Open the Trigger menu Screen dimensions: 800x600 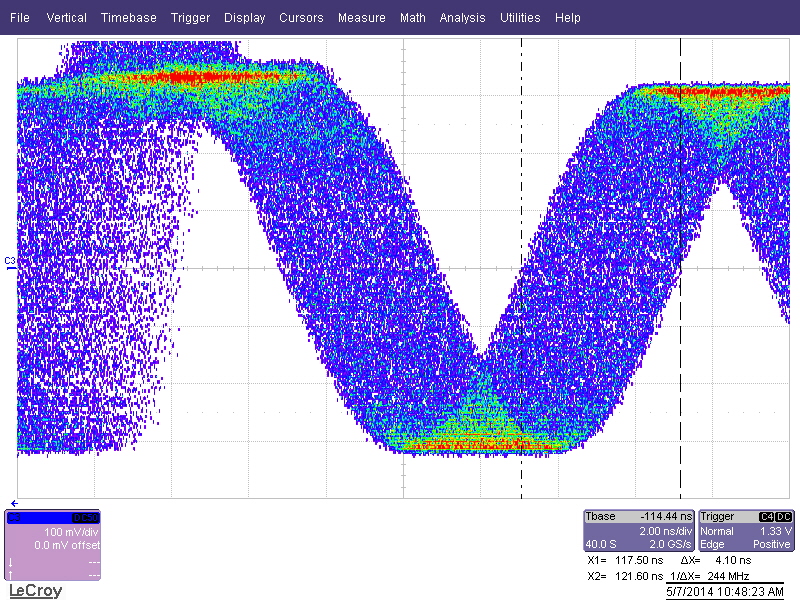pyautogui.click(x=190, y=18)
